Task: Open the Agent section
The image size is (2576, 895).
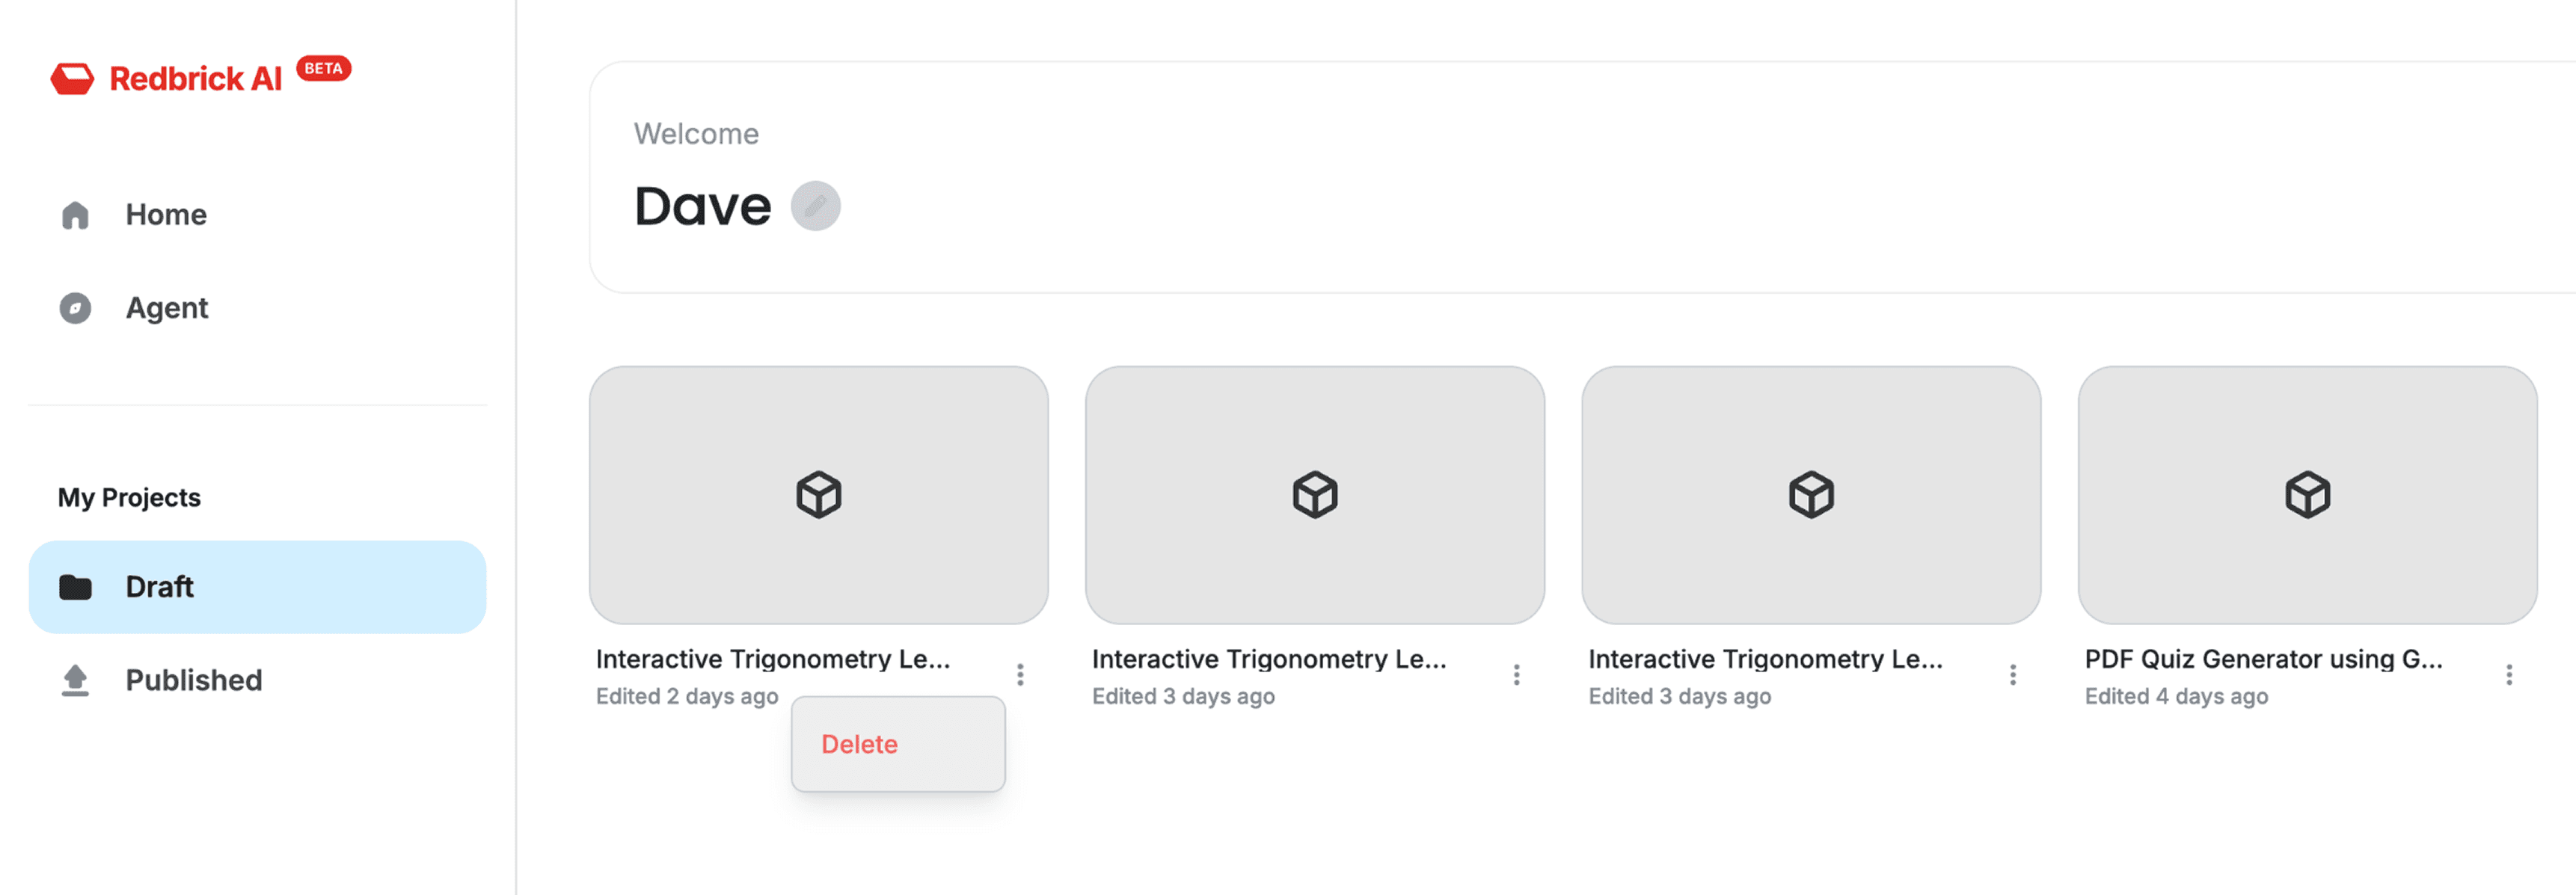Action: pyautogui.click(x=167, y=308)
